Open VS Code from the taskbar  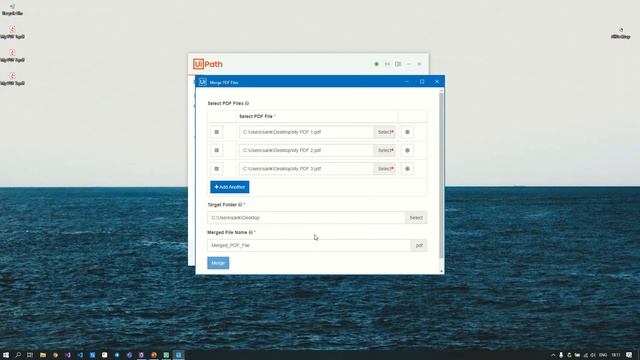pyautogui.click(x=80, y=355)
